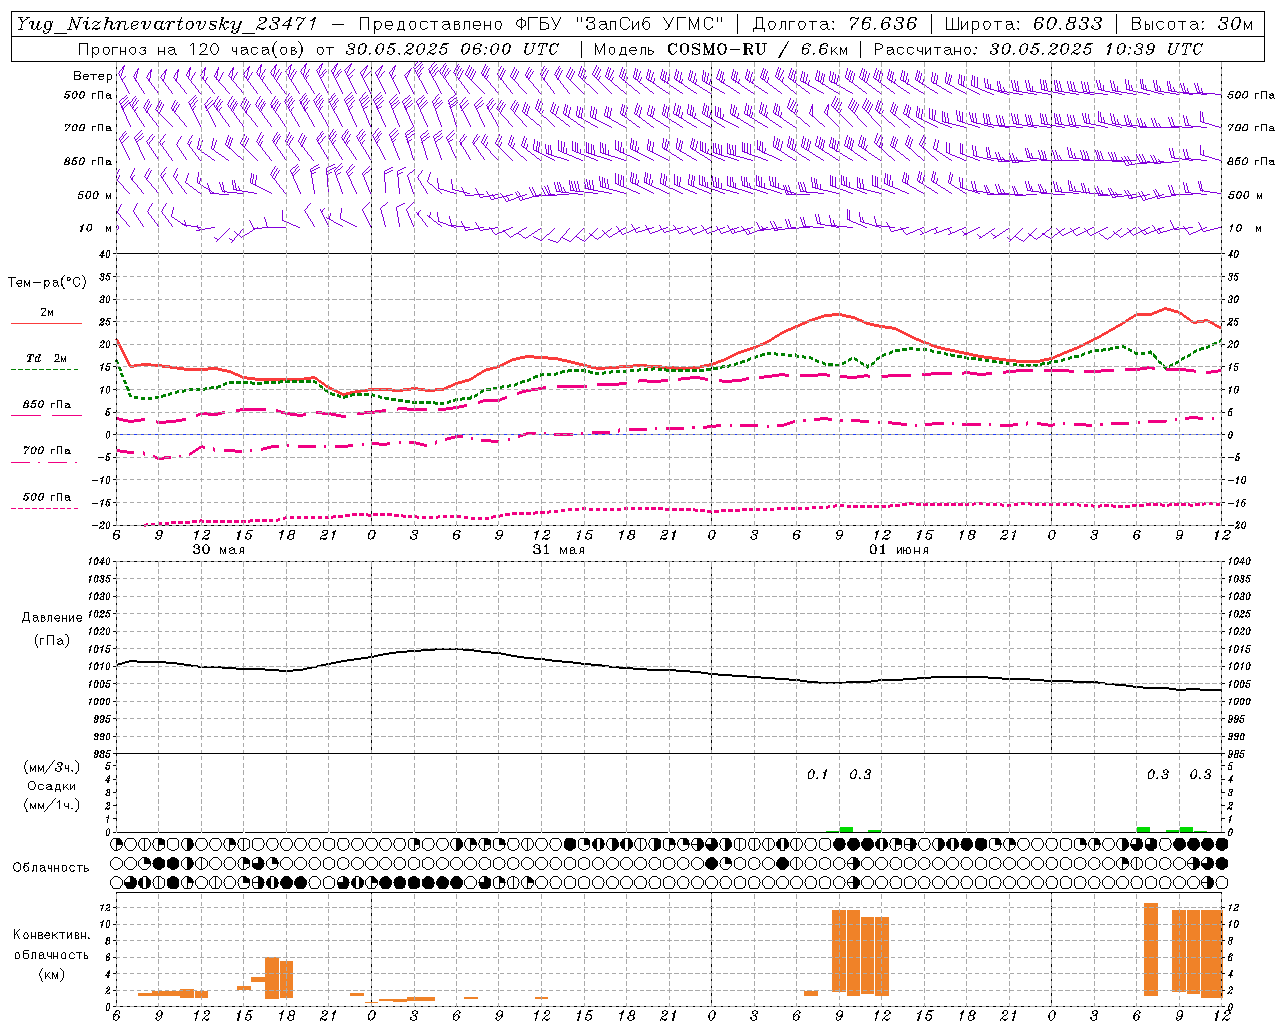Select the "Долгота: 76.636" header text
Viewport: 1280px width, 1024px height.
(x=835, y=24)
